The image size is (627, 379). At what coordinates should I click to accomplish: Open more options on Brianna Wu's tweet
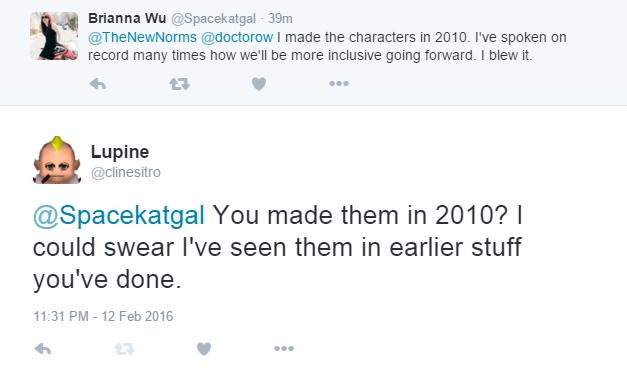(339, 84)
